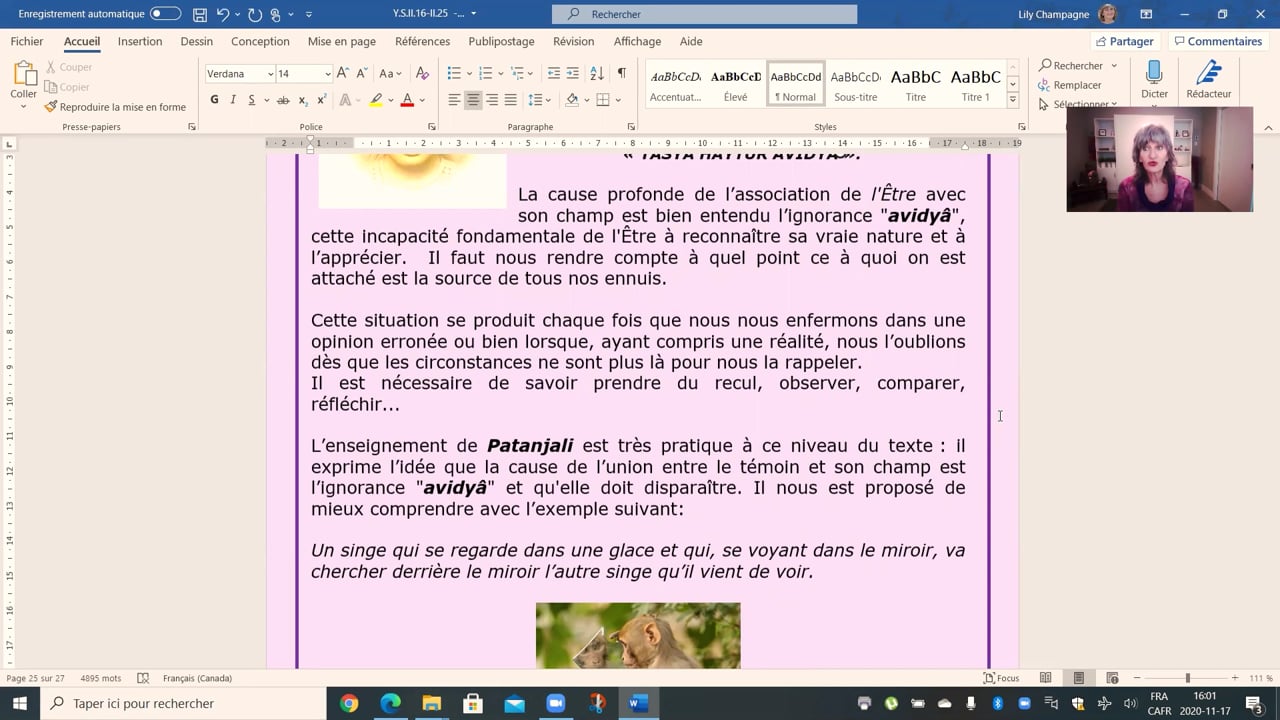
Task: Apply the Titre 1 style
Action: (975, 83)
